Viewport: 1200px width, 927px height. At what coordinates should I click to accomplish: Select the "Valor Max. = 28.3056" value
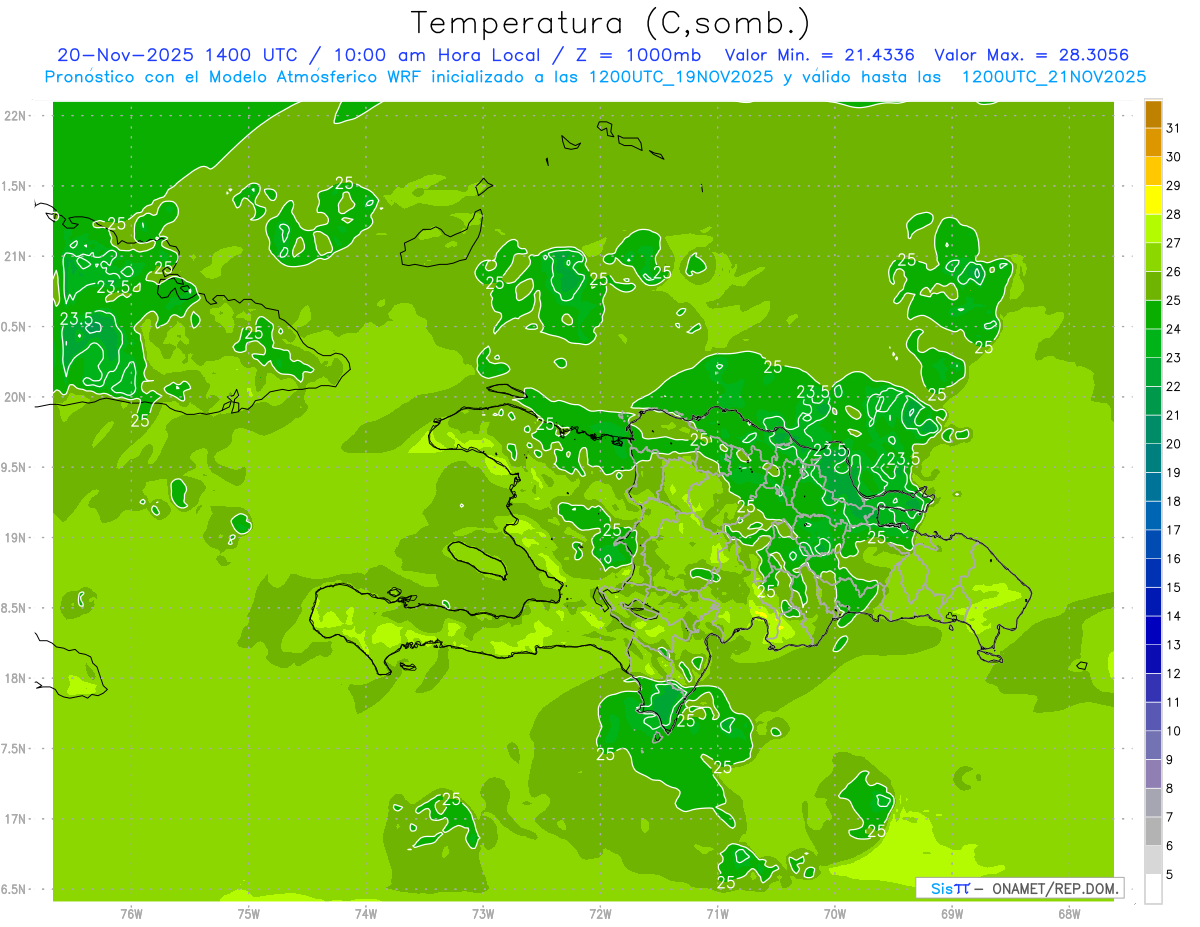pyautogui.click(x=1032, y=55)
